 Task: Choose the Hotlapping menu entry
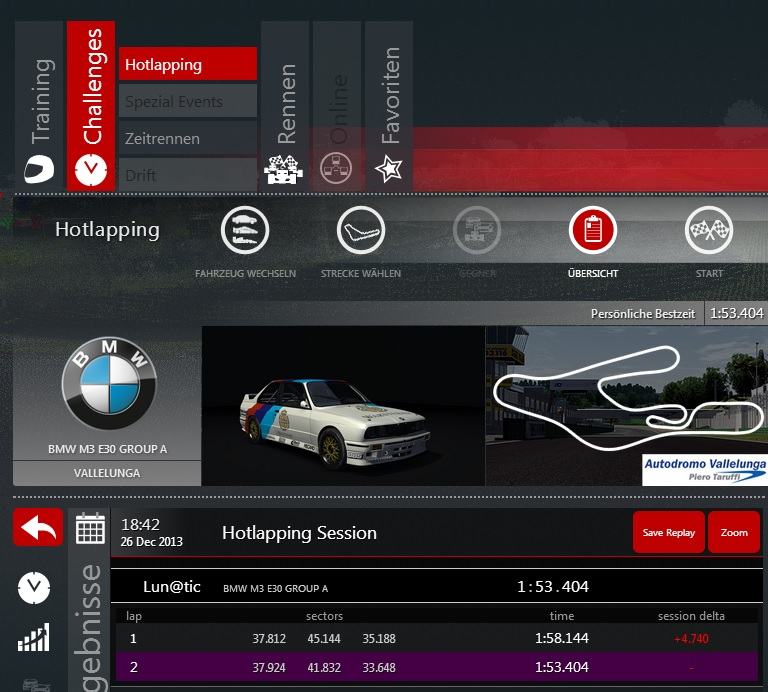(188, 64)
